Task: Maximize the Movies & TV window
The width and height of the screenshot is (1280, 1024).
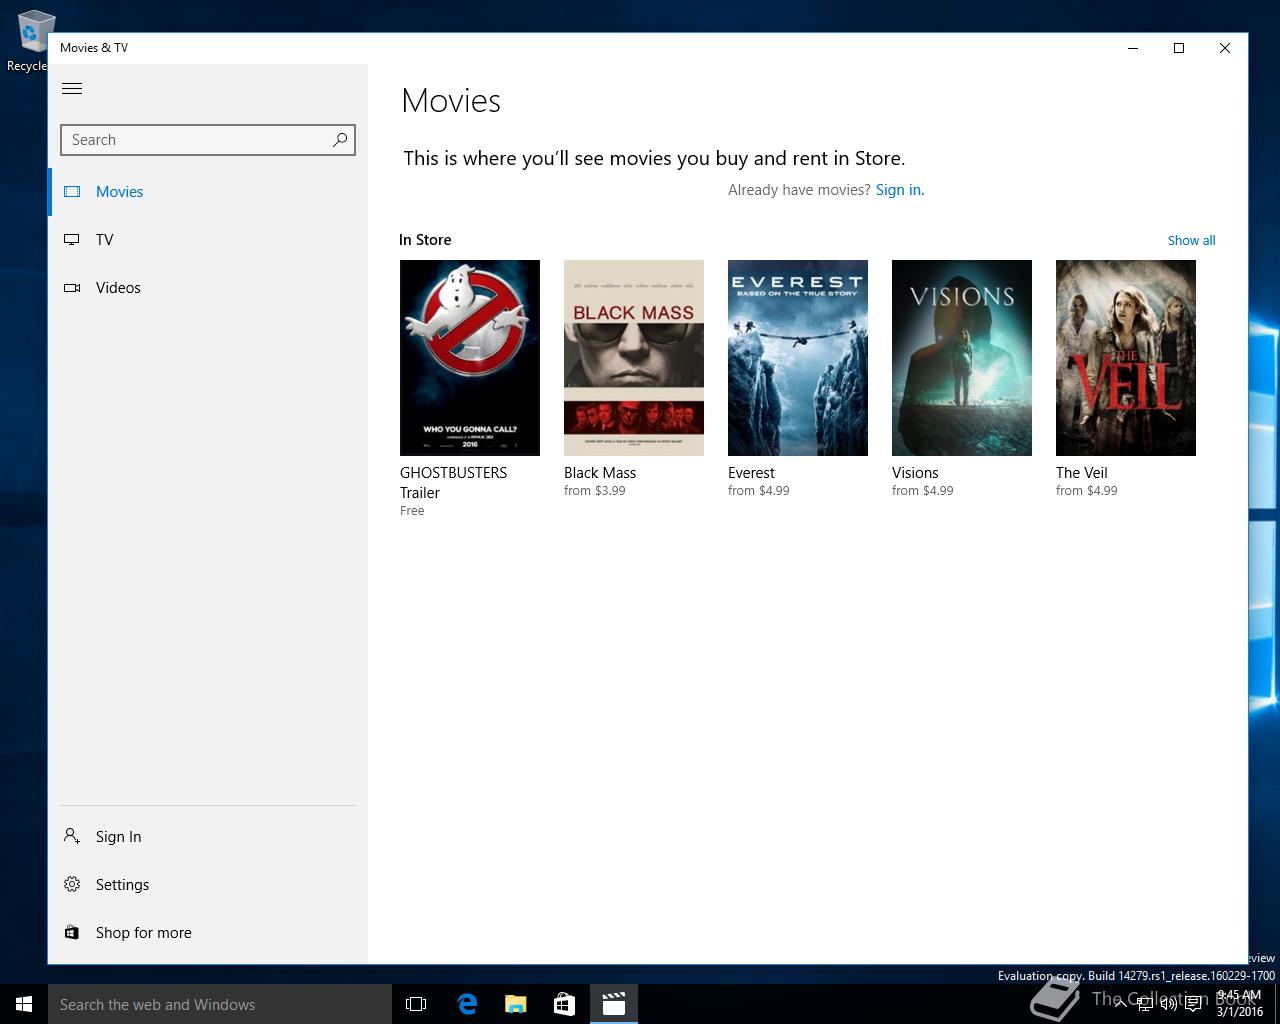Action: pos(1179,48)
